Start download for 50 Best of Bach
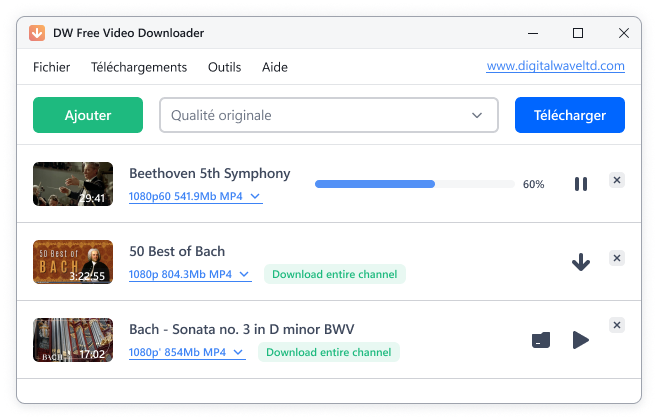 580,262
